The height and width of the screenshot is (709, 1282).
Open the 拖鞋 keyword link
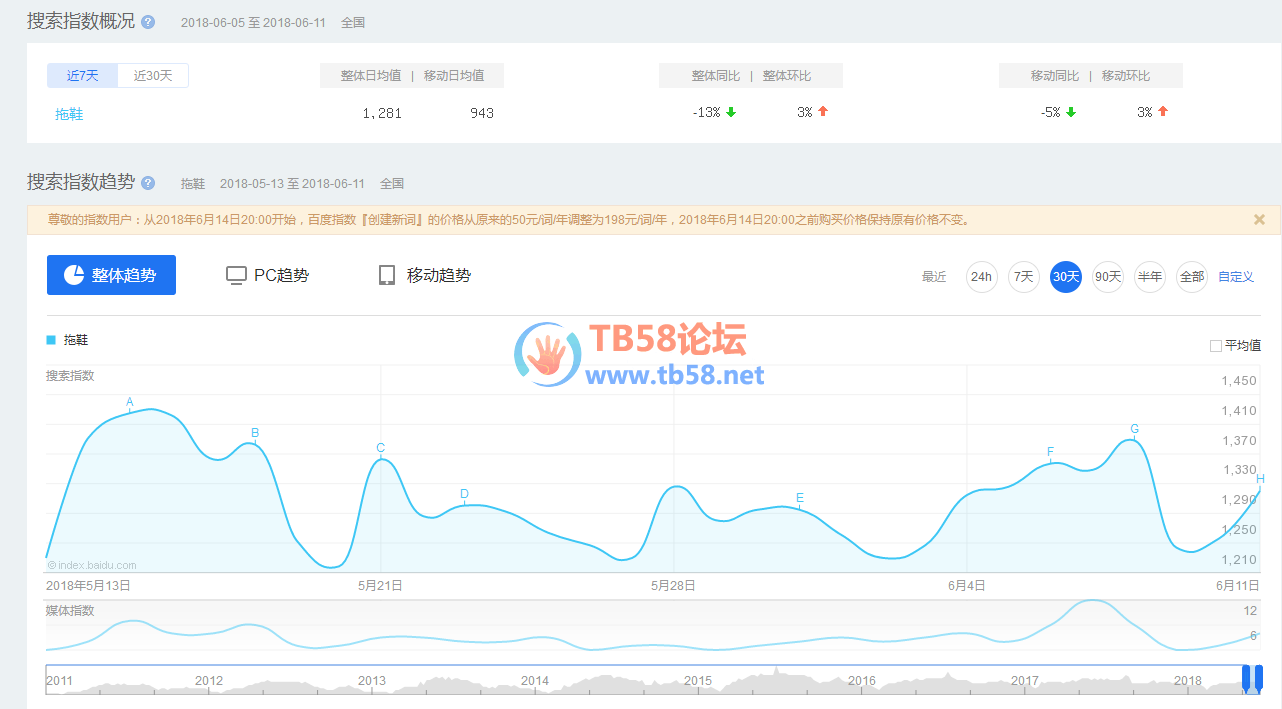click(x=69, y=114)
